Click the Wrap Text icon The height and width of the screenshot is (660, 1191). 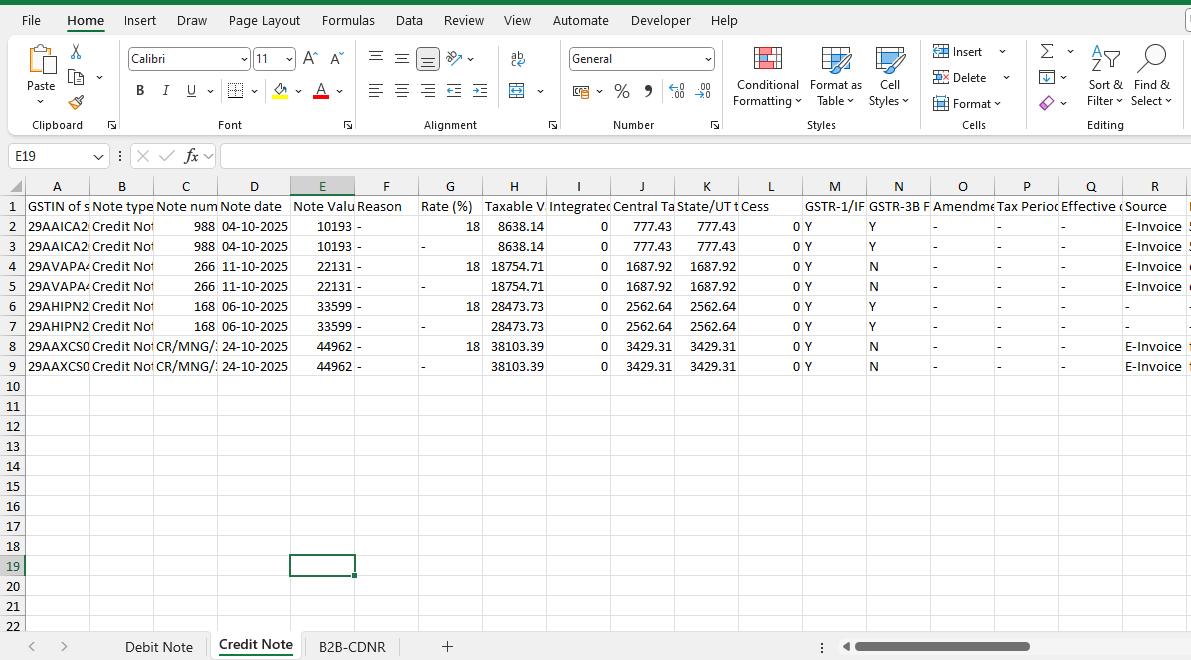517,59
